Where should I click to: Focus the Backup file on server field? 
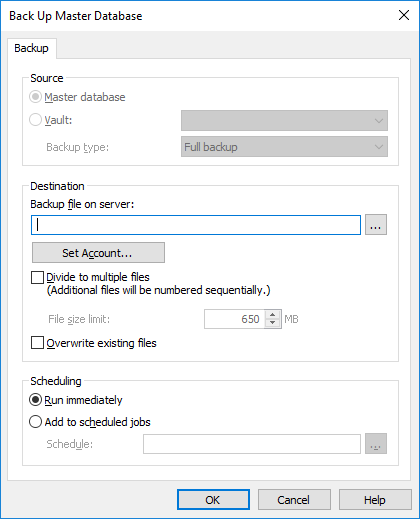point(196,225)
